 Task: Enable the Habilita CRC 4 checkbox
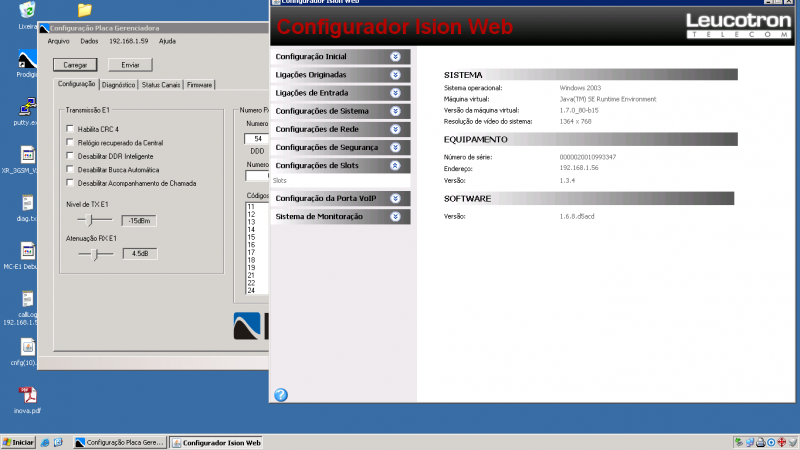tap(70, 129)
